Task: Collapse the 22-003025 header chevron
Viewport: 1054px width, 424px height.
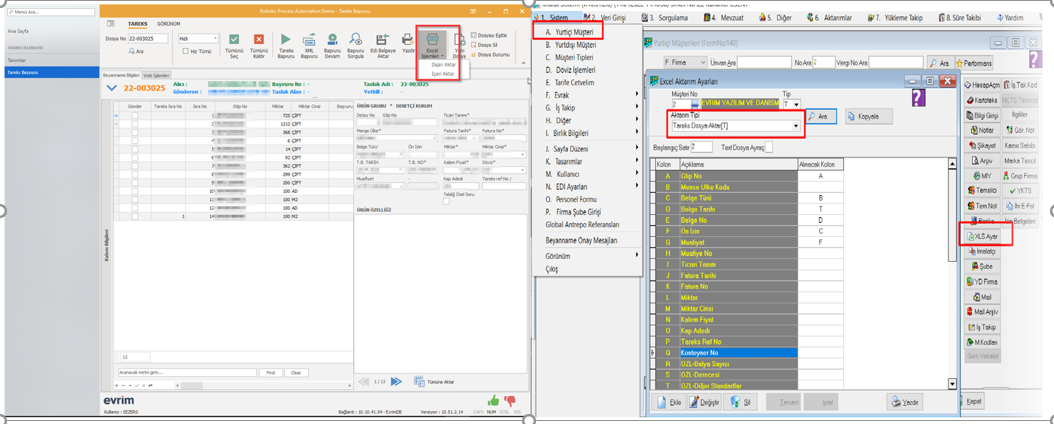Action: click(x=112, y=87)
